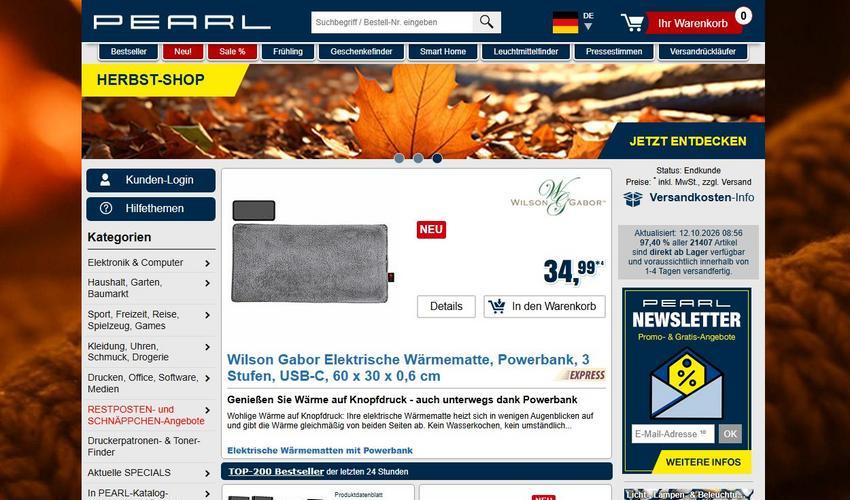This screenshot has width=850, height=500.
Task: Click JETZT ENTDECKEN on the banner
Action: pos(687,141)
